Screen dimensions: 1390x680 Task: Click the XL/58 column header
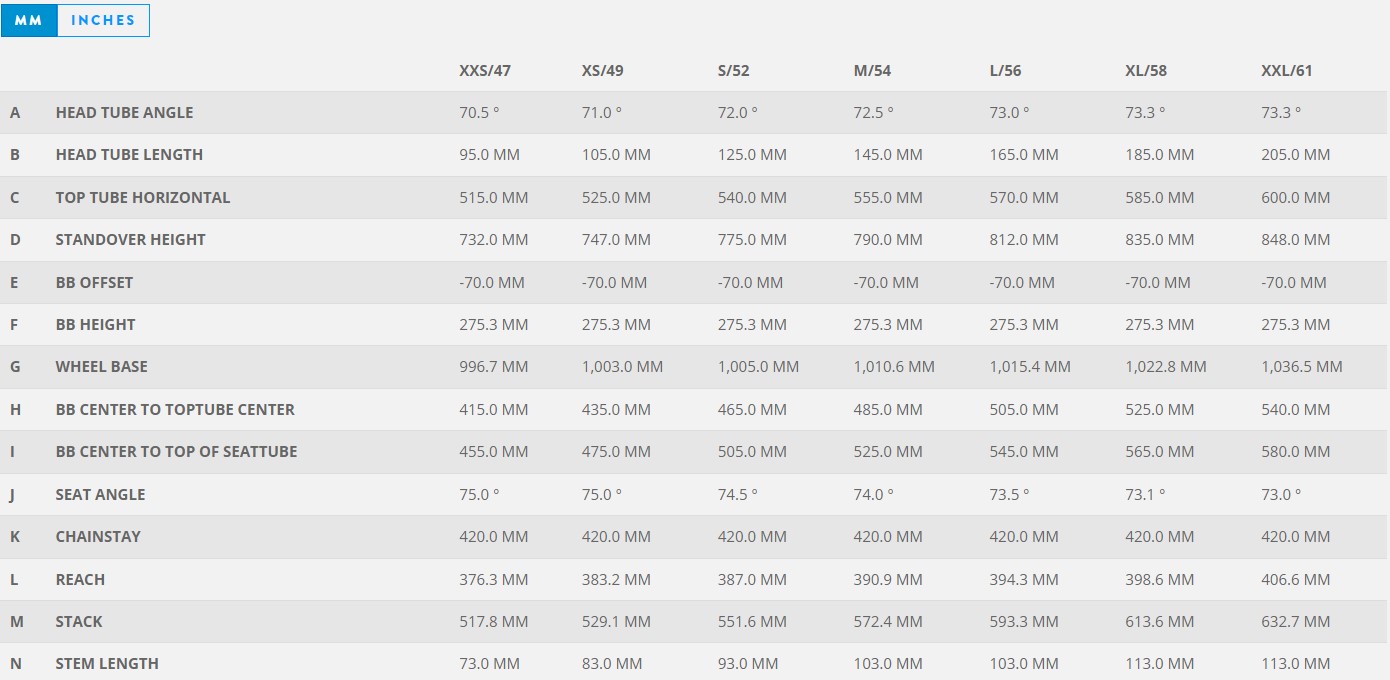(x=1146, y=70)
